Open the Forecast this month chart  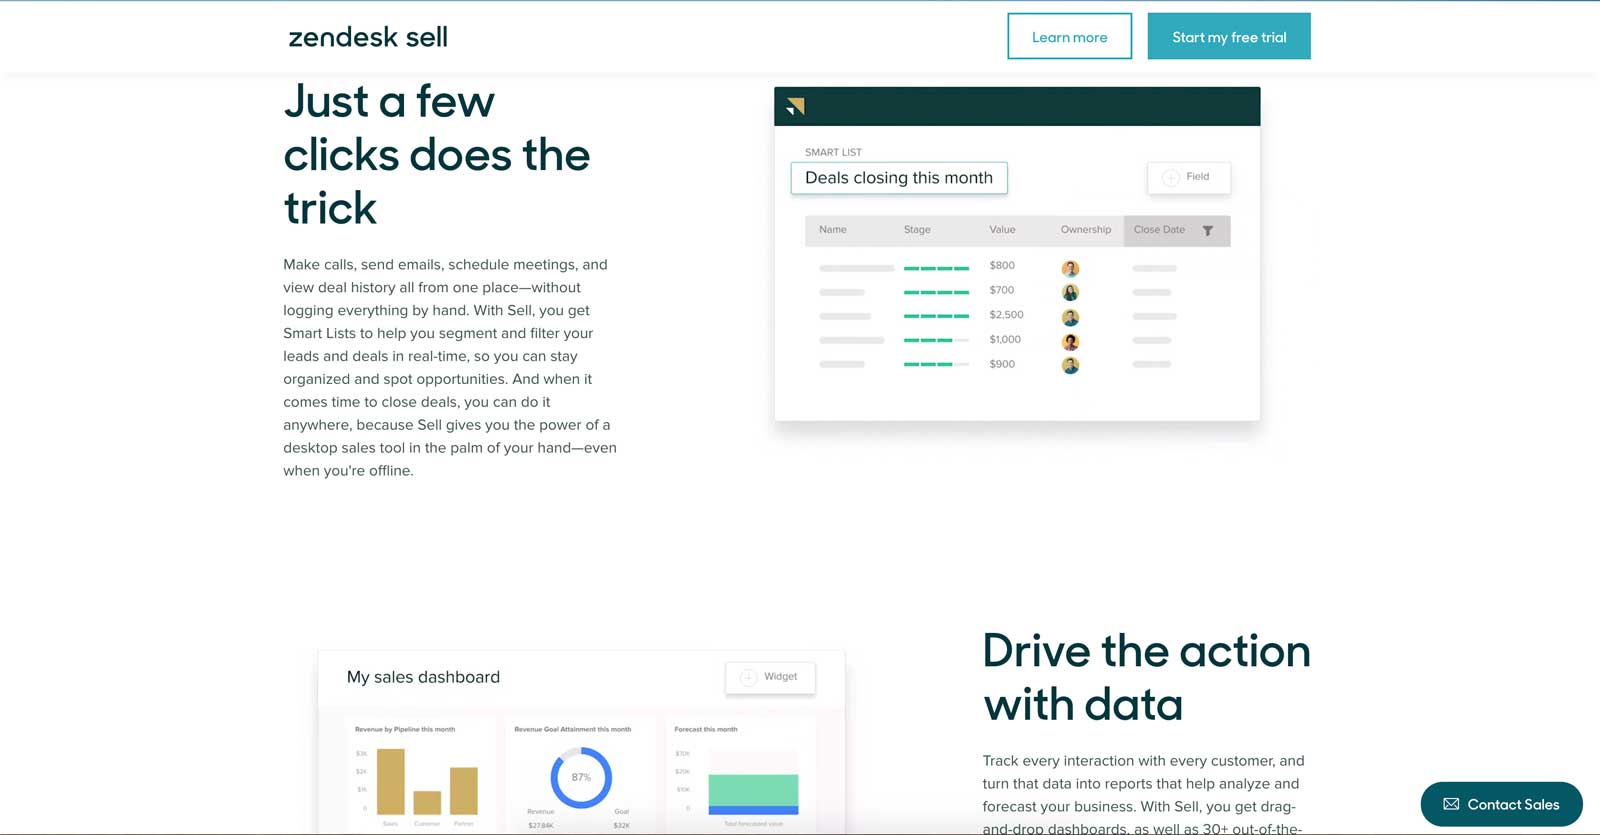point(740,777)
